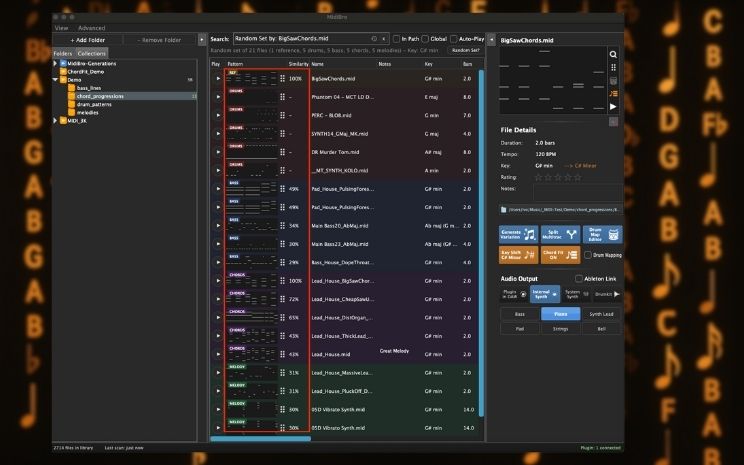Click the Add Folder button
Screen dimensions: 744x465
coord(88,39)
